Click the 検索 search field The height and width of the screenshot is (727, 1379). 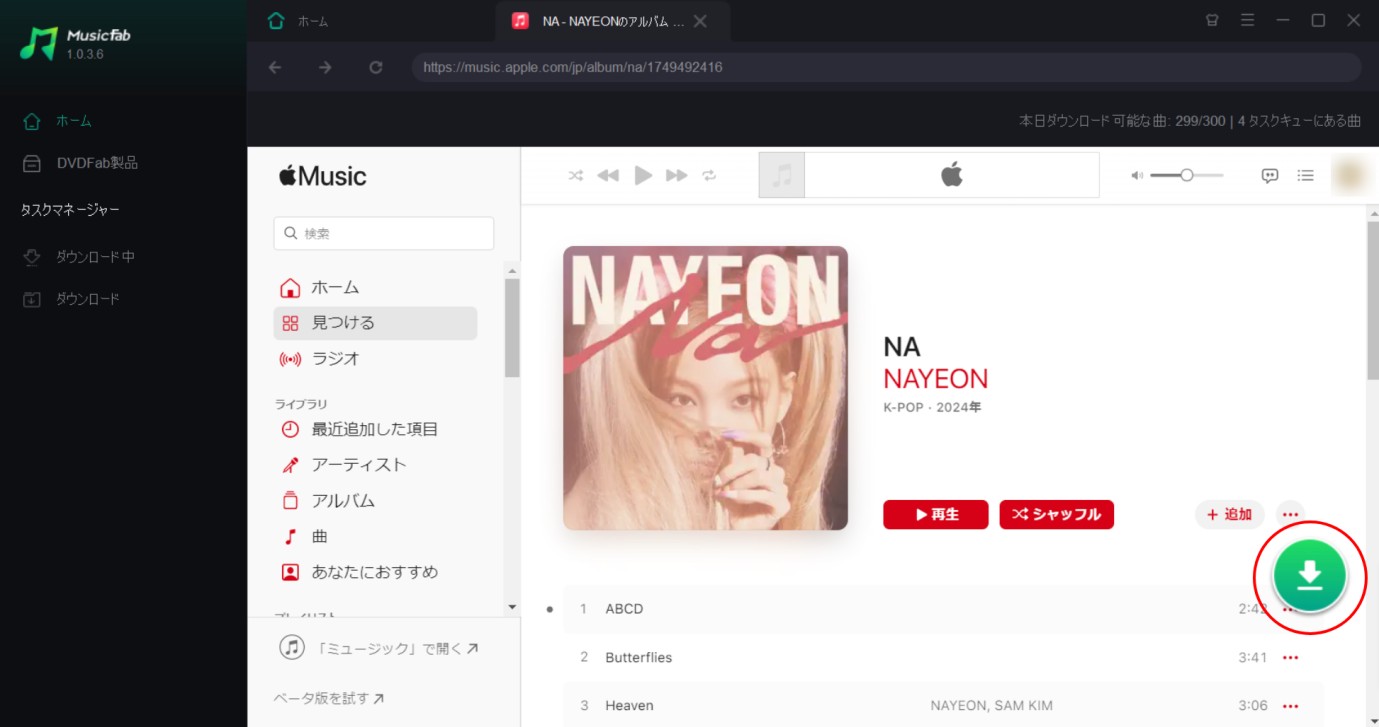click(x=383, y=233)
